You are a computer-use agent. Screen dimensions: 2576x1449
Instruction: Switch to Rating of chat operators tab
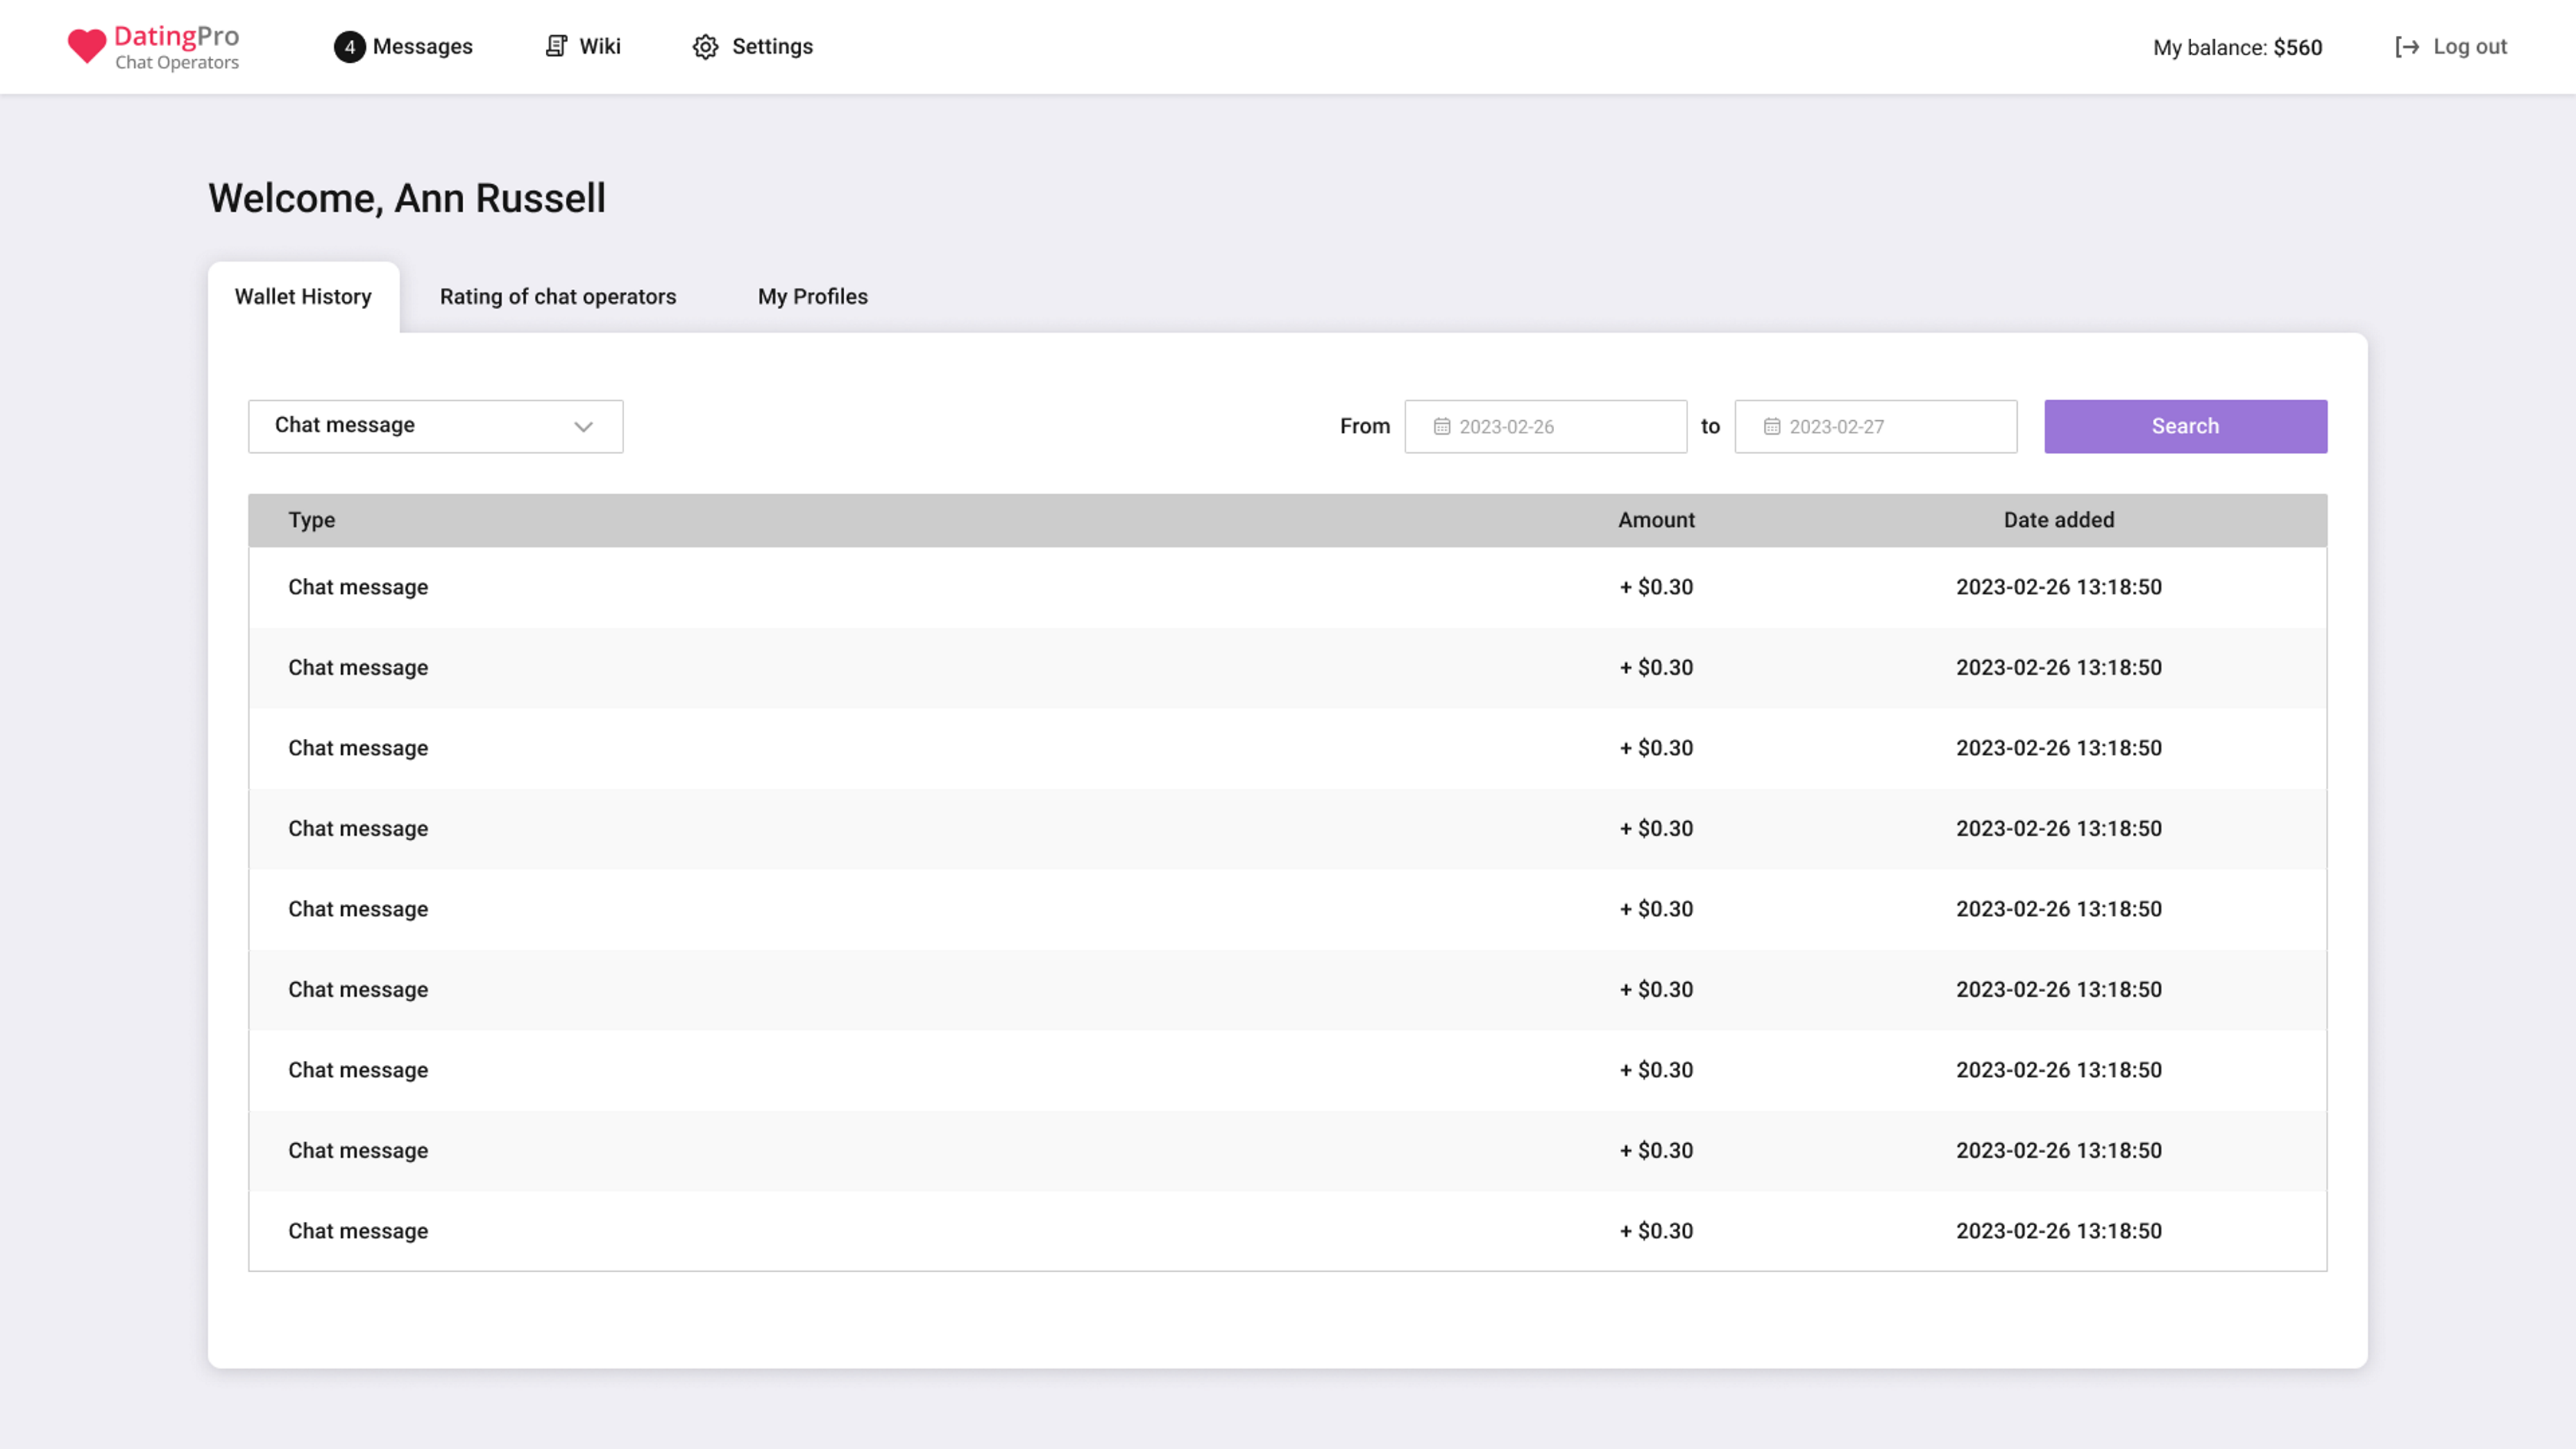tap(558, 297)
